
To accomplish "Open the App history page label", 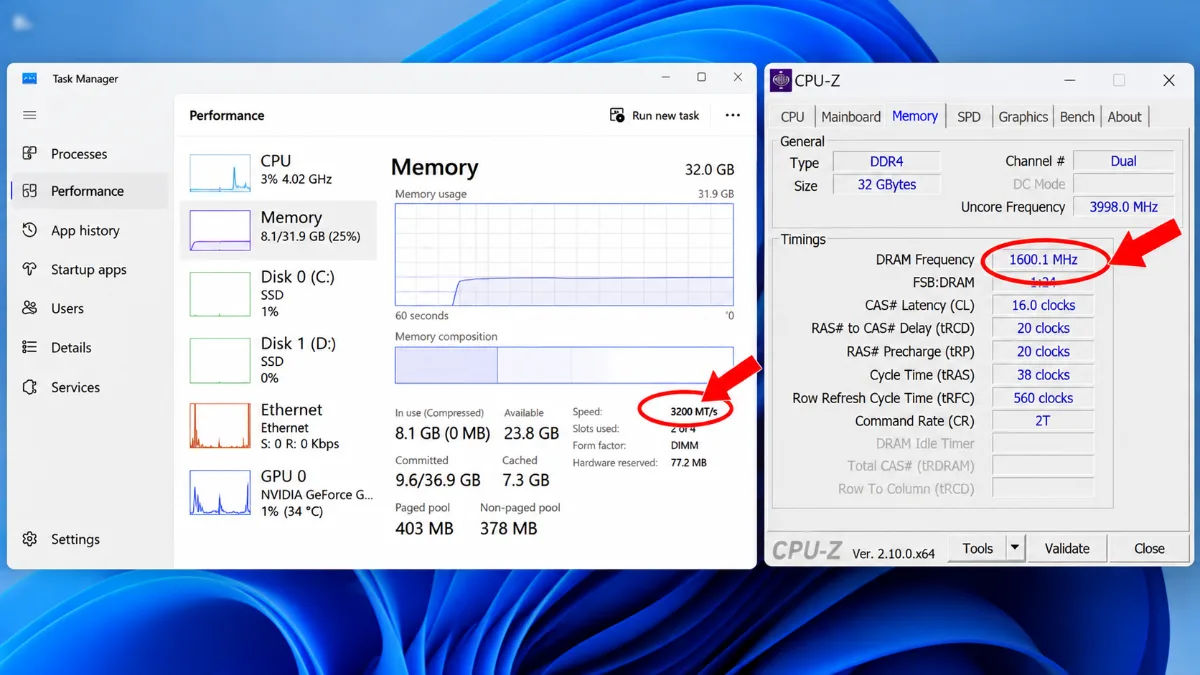I will [85, 231].
